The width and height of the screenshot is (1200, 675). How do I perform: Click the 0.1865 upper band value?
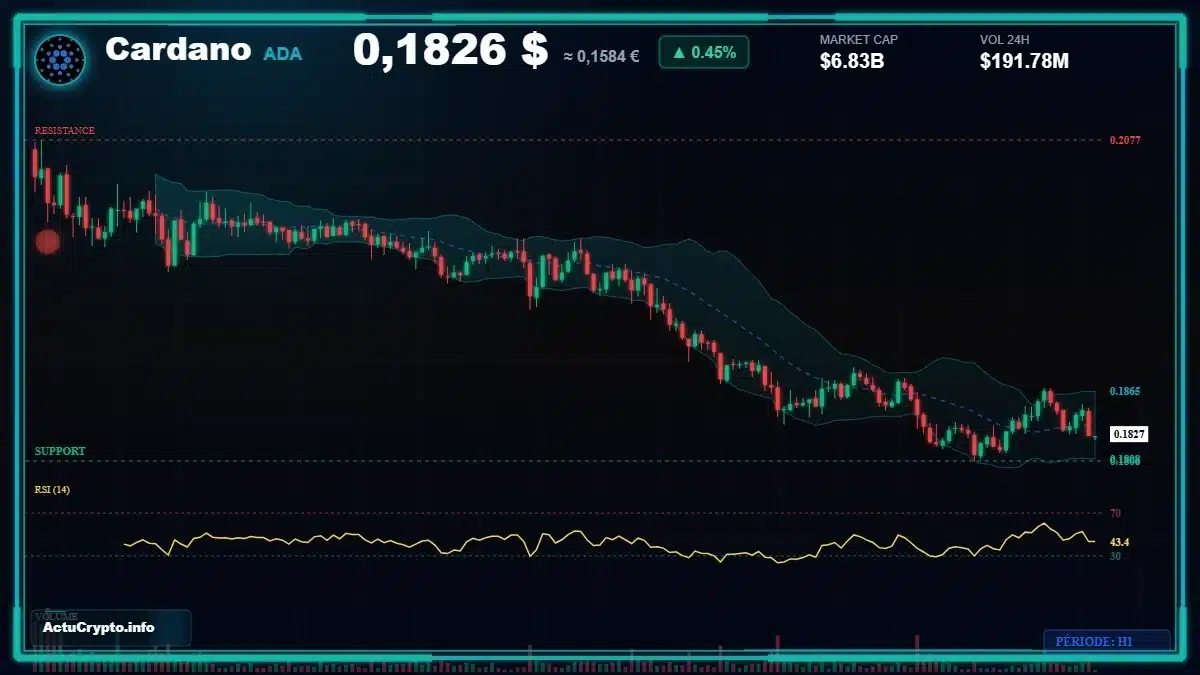[1125, 392]
